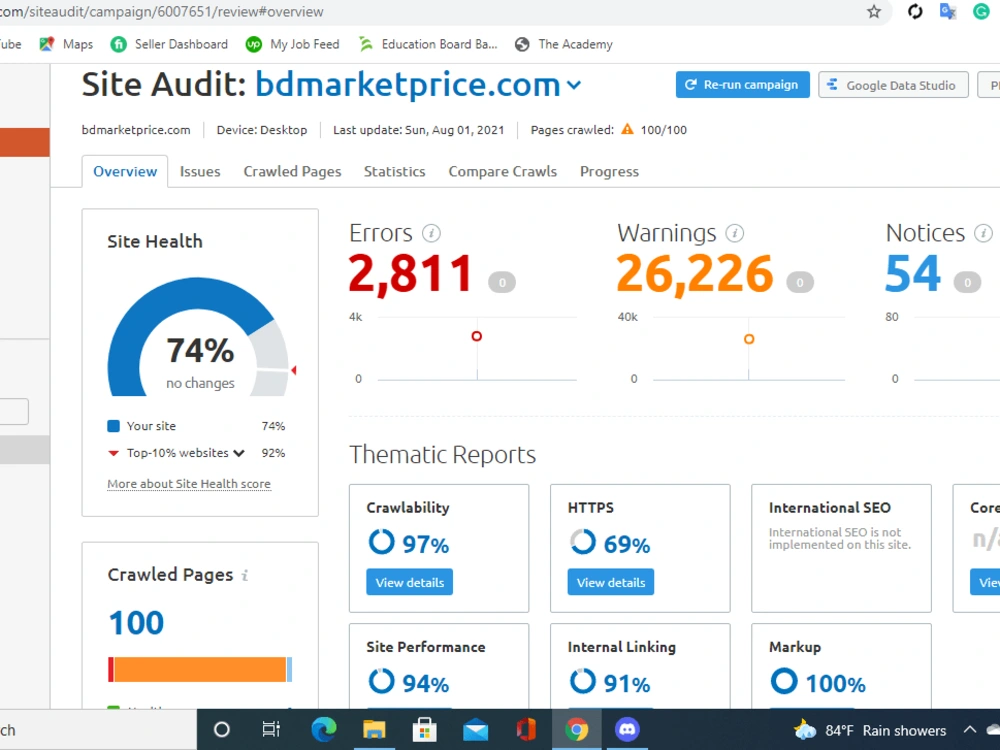Select the Overview tab
The height and width of the screenshot is (750, 1000).
click(x=125, y=172)
